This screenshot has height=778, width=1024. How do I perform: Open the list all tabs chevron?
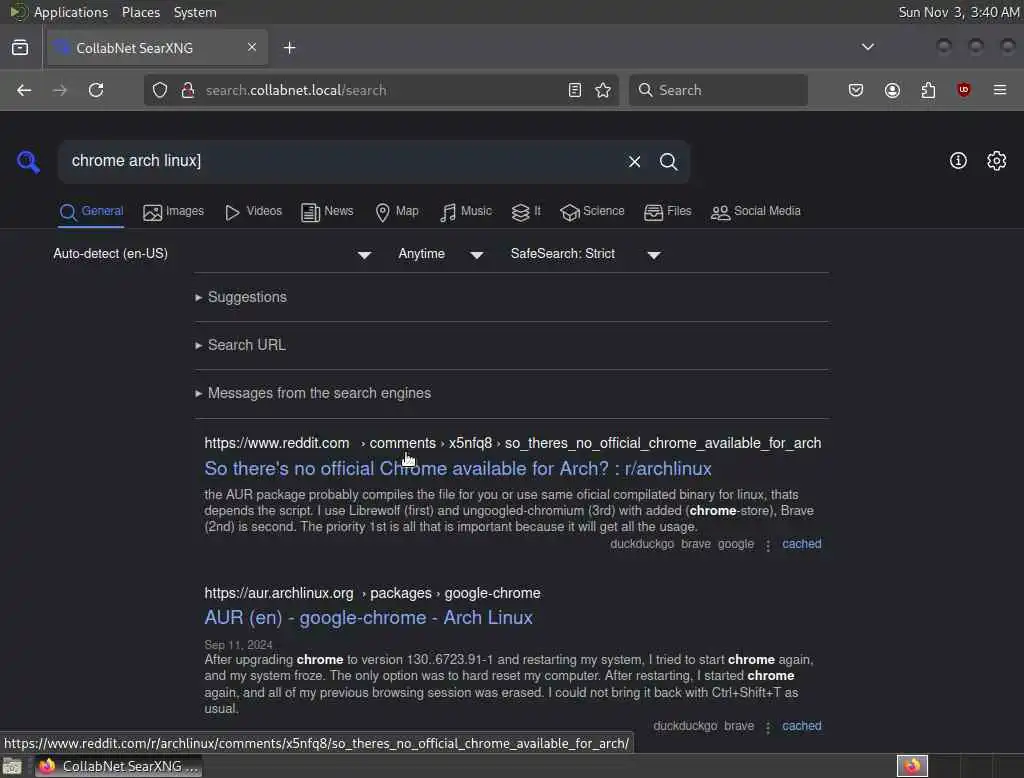point(868,47)
